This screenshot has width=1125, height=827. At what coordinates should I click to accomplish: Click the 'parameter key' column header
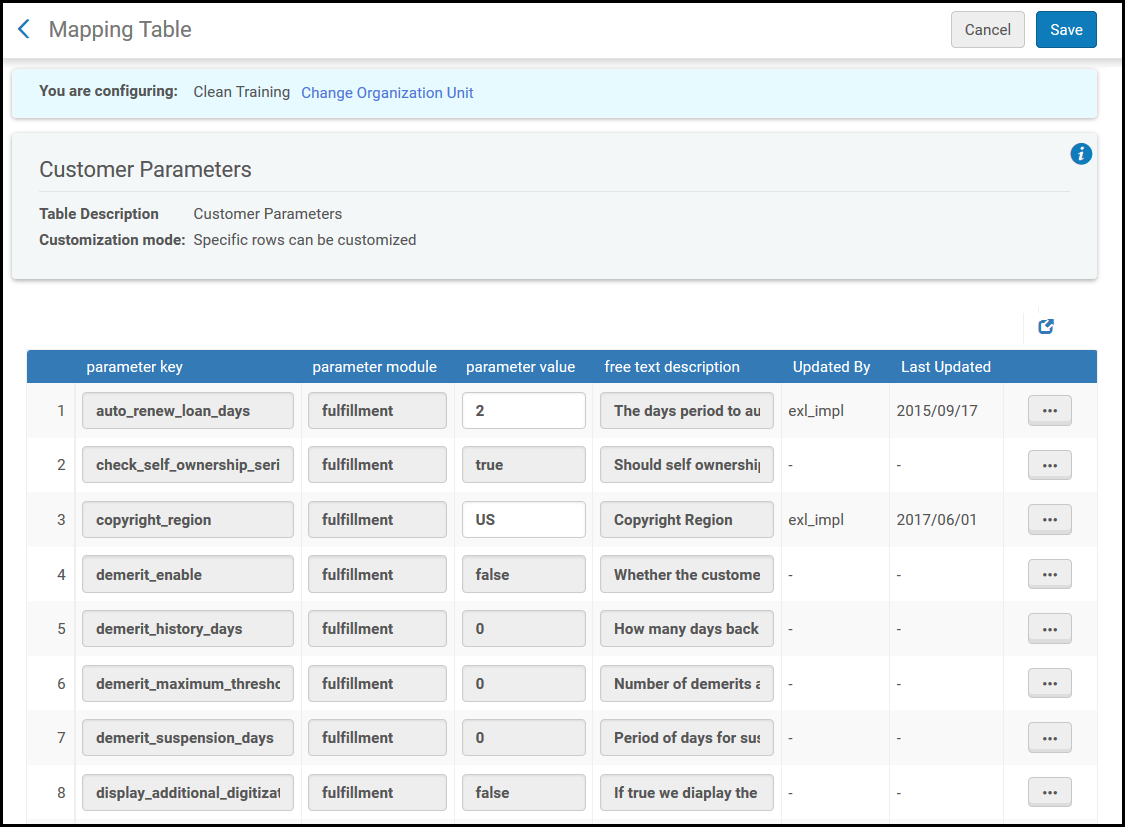[134, 367]
